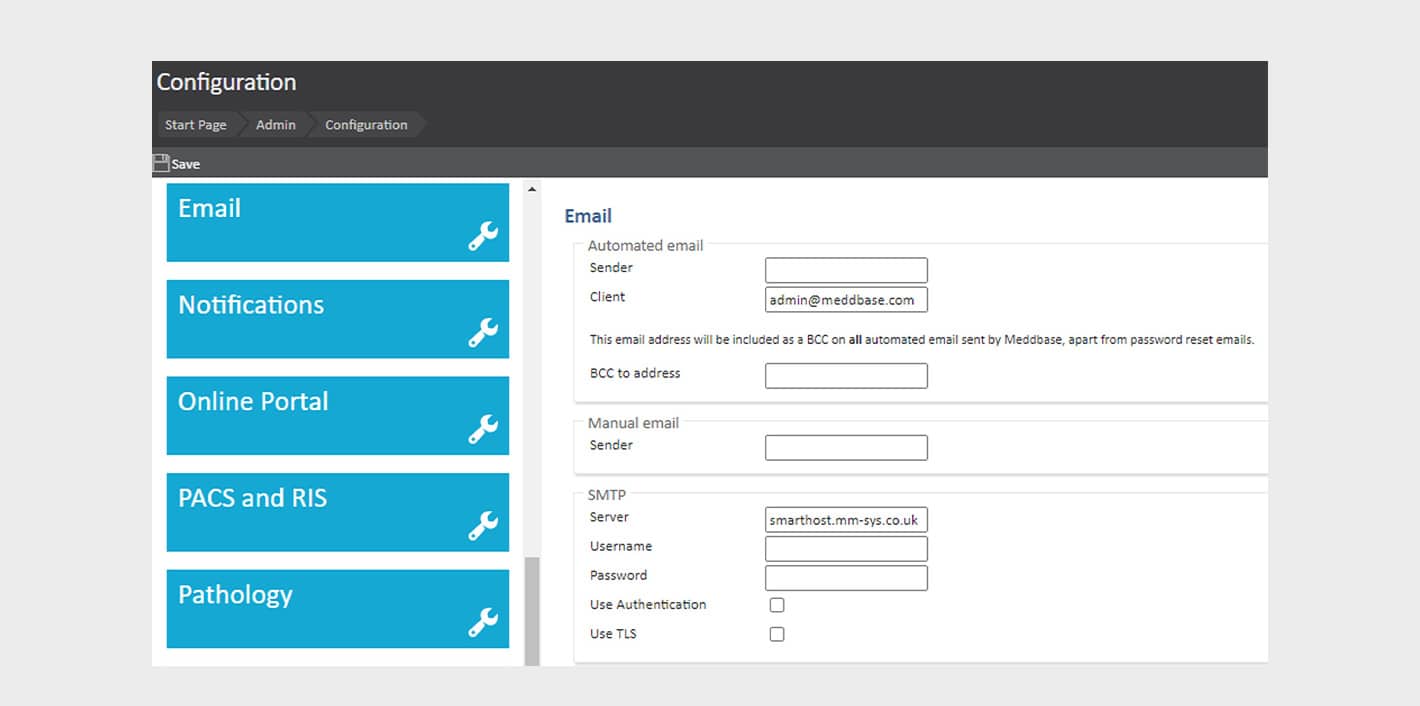Enable the Use Authentication checkbox
Viewport: 1420px width, 706px height.
tap(777, 605)
